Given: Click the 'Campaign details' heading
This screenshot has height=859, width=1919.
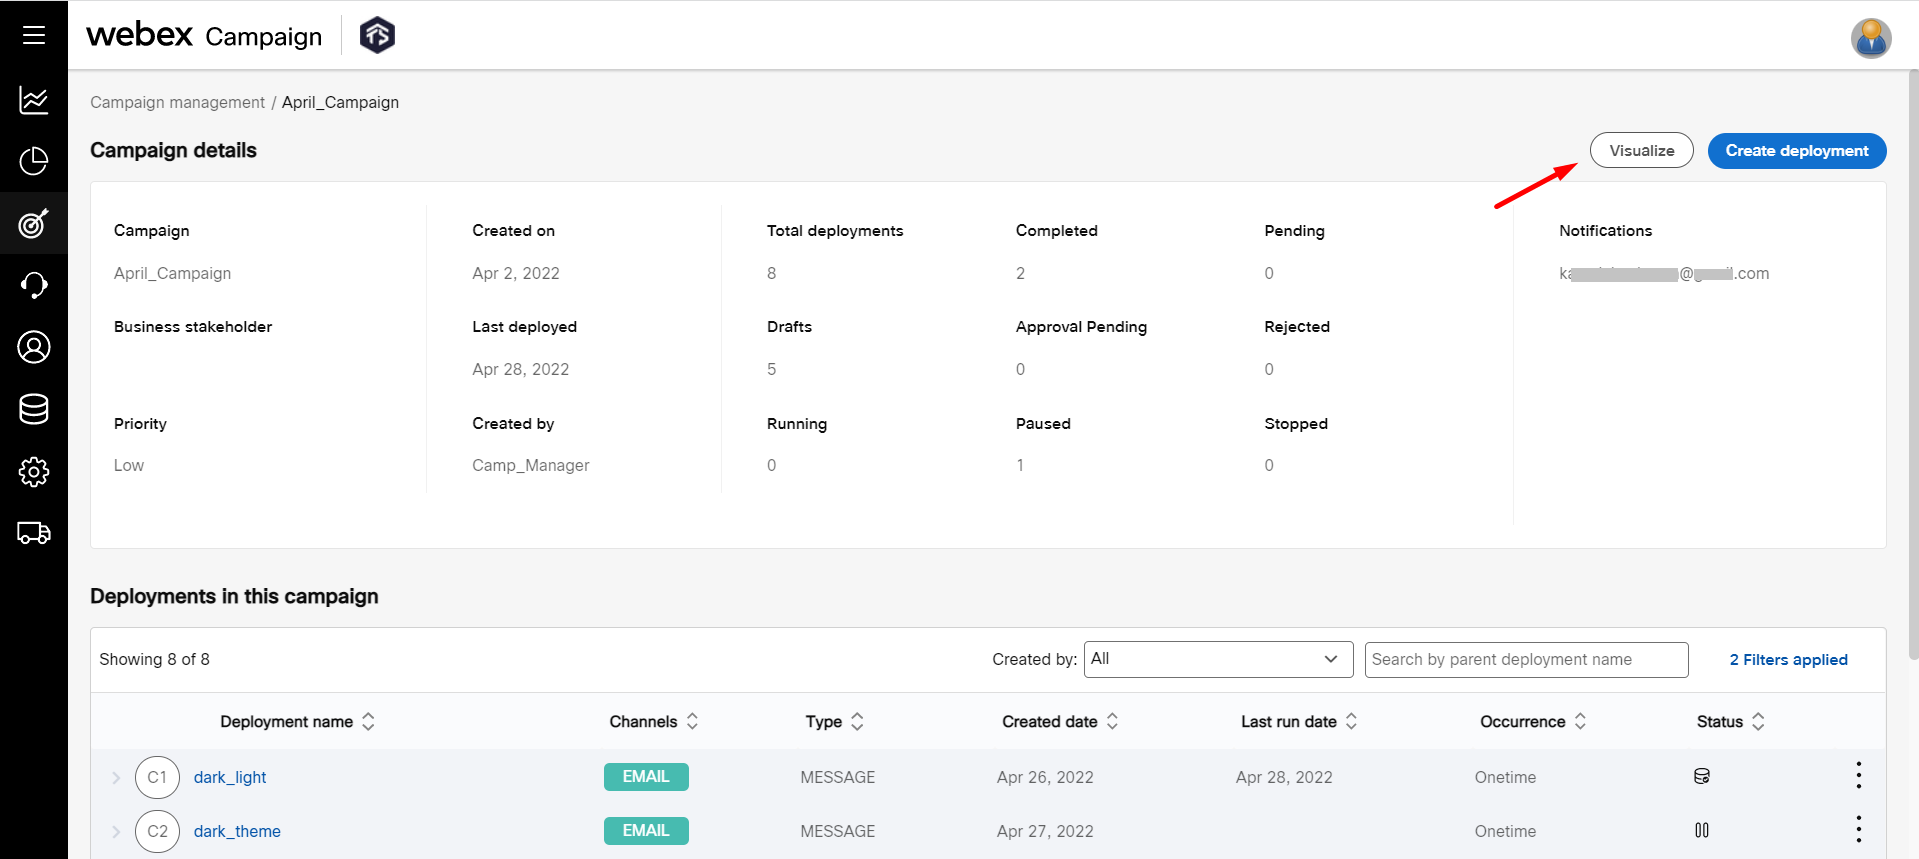Looking at the screenshot, I should 173,150.
